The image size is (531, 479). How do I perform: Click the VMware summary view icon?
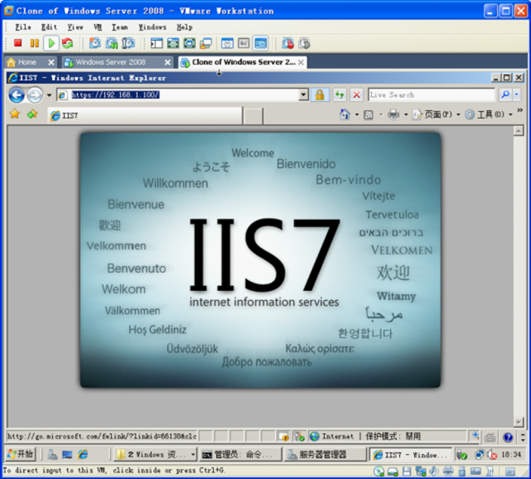[227, 43]
